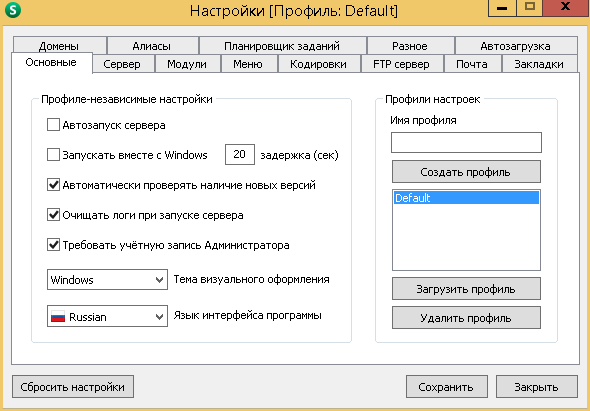Click the Russian flag icon
The height and width of the screenshot is (411, 590).
pyautogui.click(x=58, y=317)
